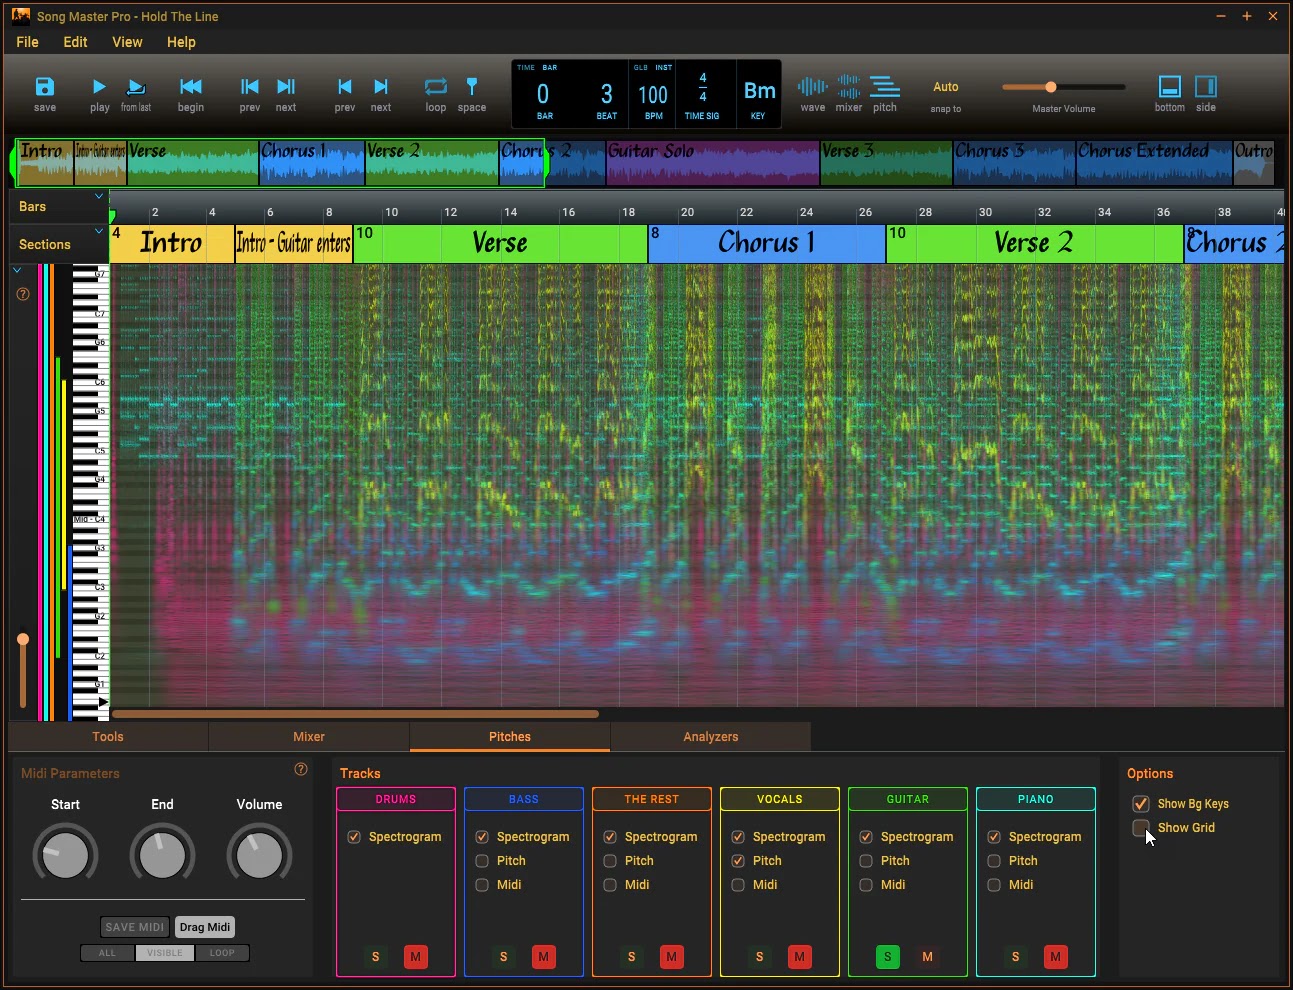
Task: Mute the VOCALS track
Action: [800, 957]
